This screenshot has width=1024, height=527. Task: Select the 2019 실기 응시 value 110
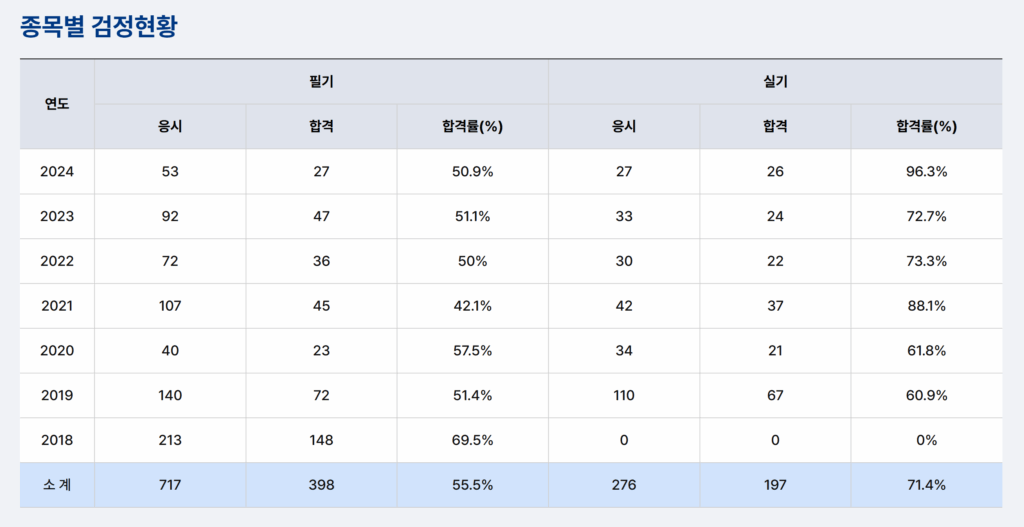[624, 395]
